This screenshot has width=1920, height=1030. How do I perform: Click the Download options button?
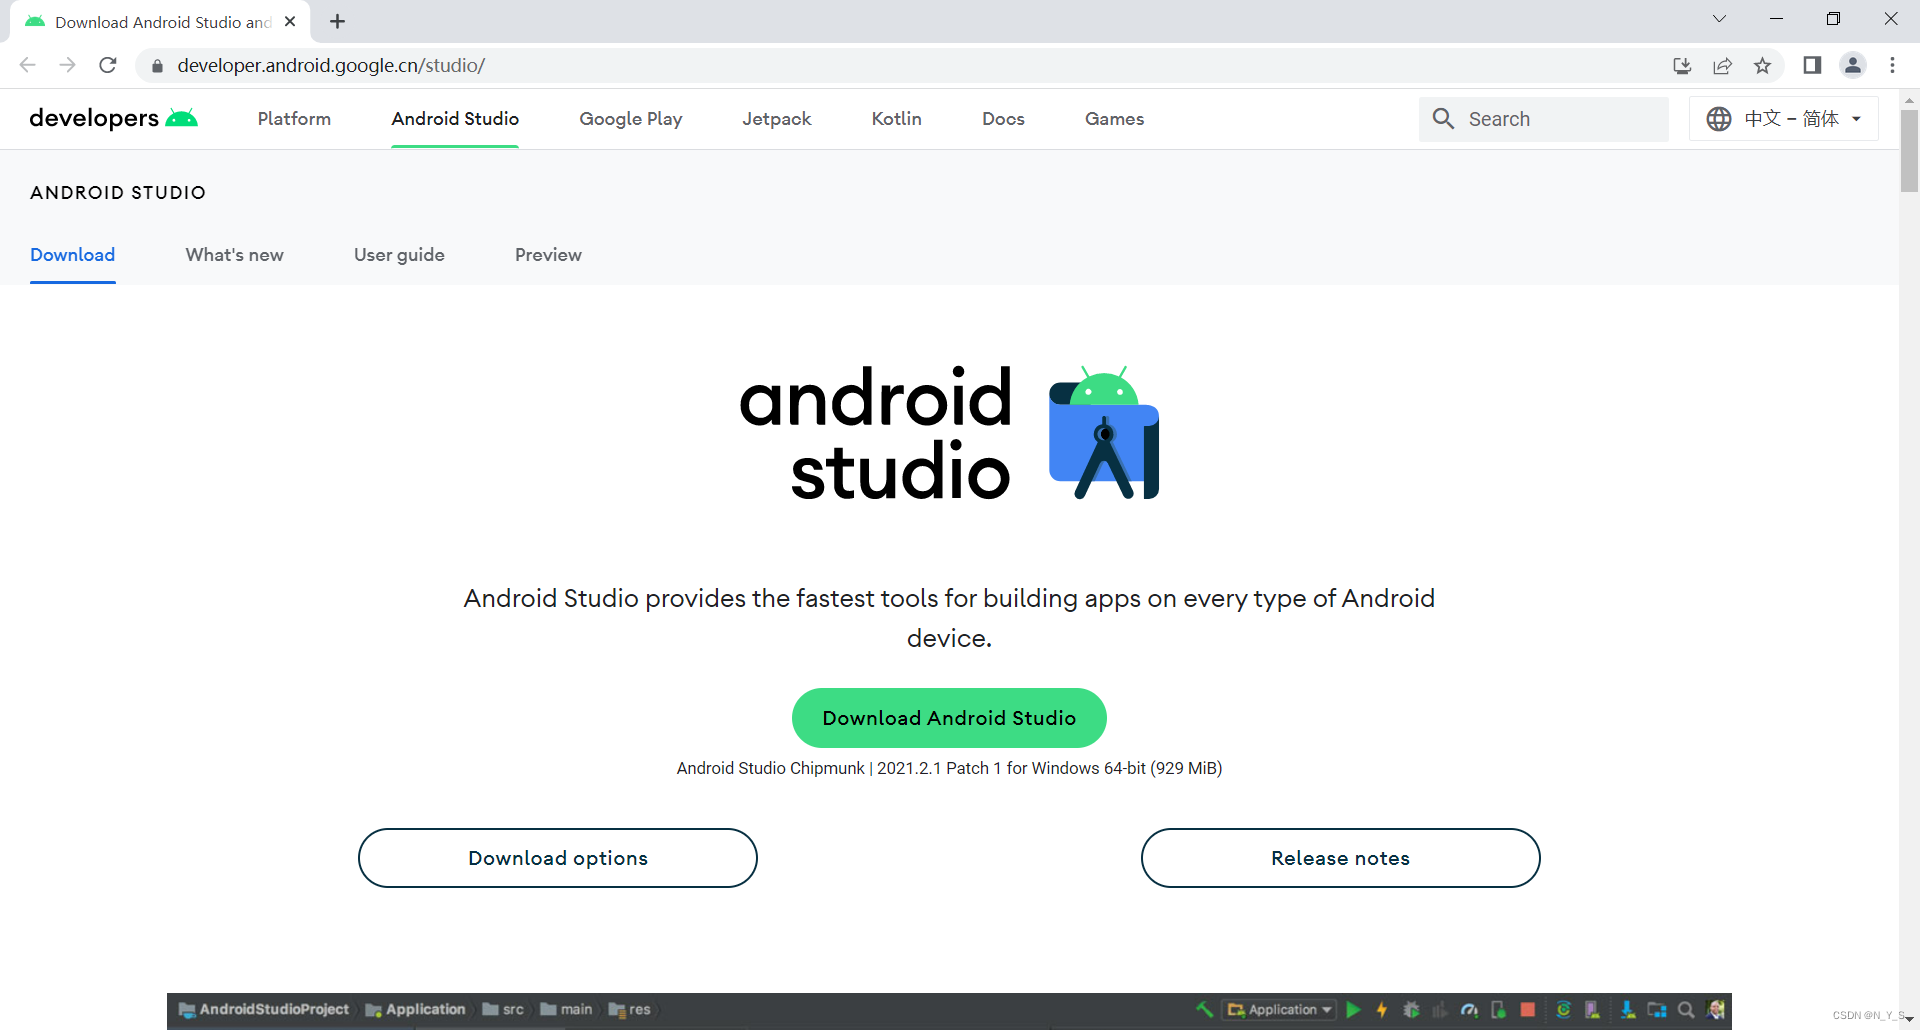click(558, 858)
